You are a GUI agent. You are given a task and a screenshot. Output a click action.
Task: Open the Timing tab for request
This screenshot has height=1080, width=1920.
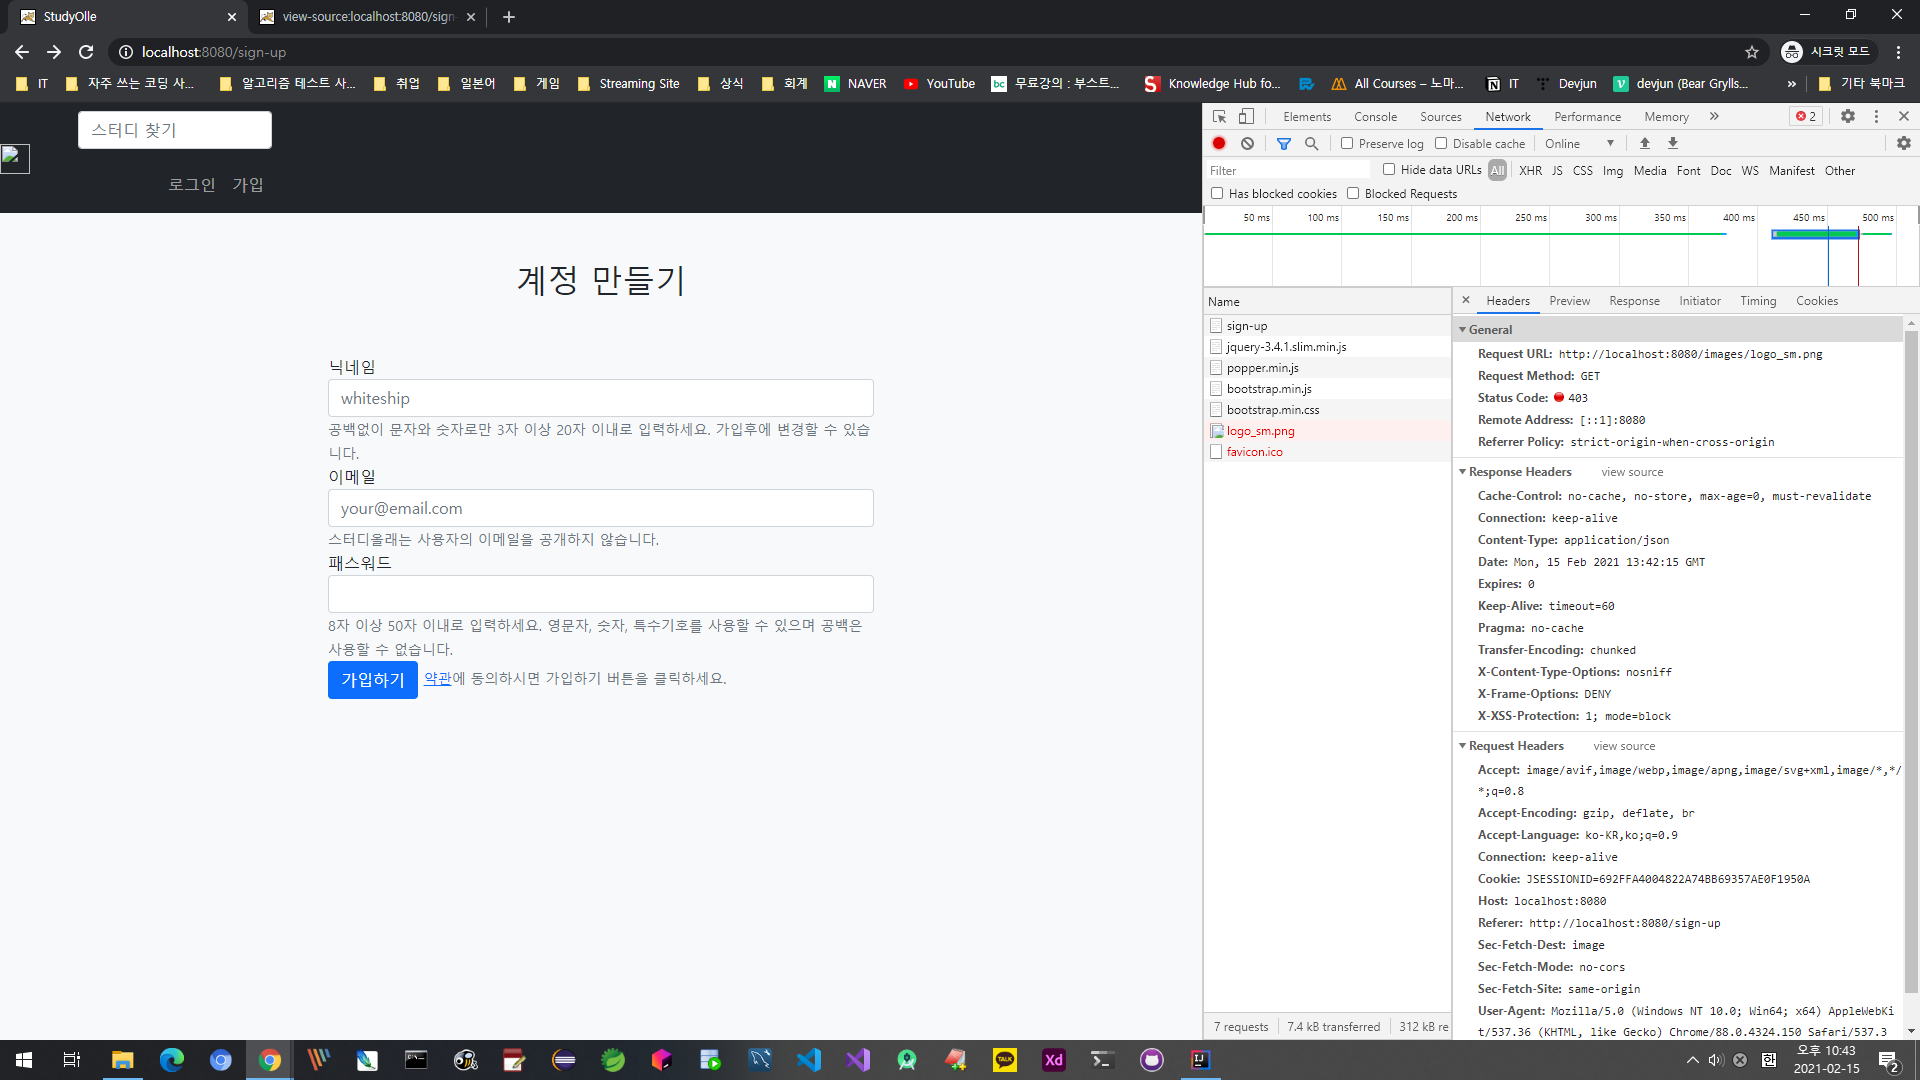coord(1757,301)
